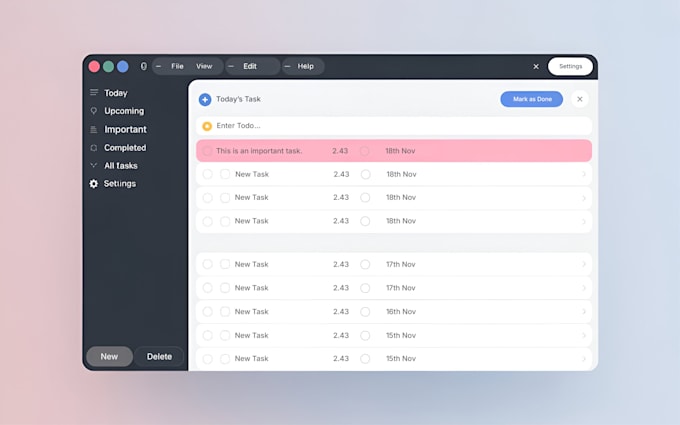This screenshot has height=425, width=680.
Task: Click the red window control dot
Action: 94,66
